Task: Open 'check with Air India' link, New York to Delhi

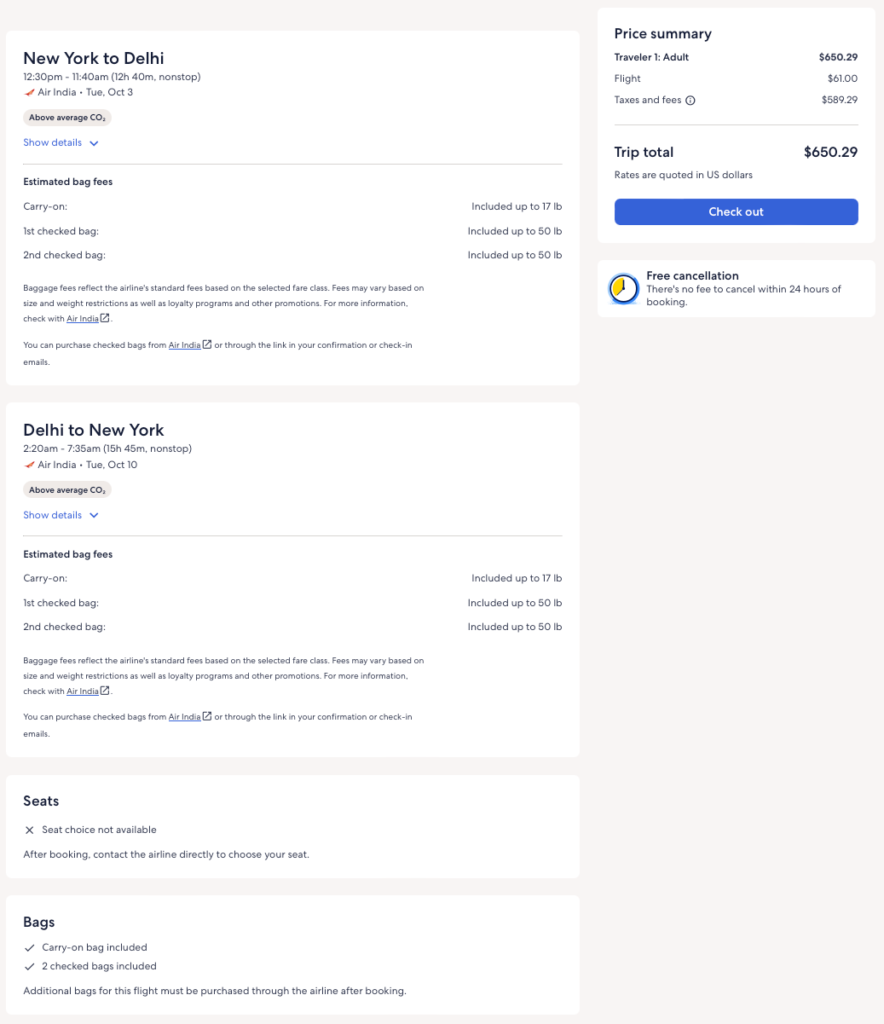Action: pyautogui.click(x=83, y=319)
